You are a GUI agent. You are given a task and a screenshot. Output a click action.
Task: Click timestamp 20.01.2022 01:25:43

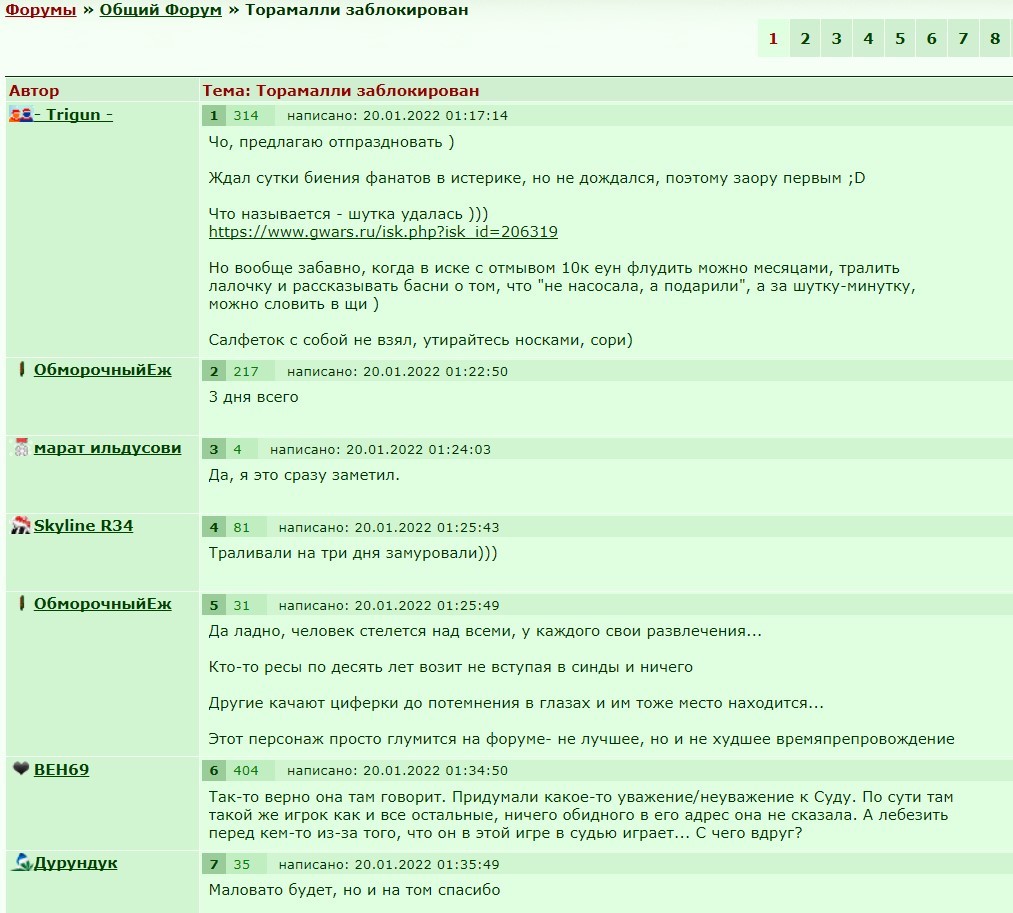pyautogui.click(x=427, y=527)
